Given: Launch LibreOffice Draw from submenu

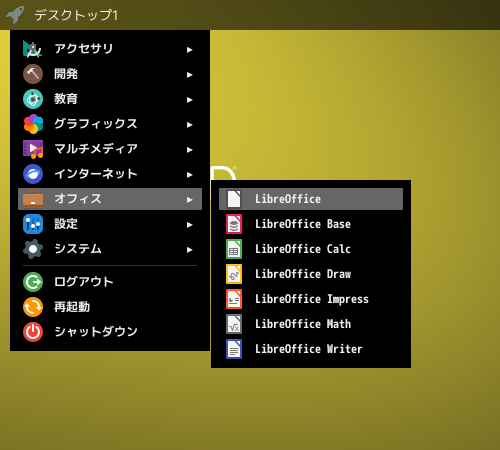Looking at the screenshot, I should pyautogui.click(x=311, y=274).
